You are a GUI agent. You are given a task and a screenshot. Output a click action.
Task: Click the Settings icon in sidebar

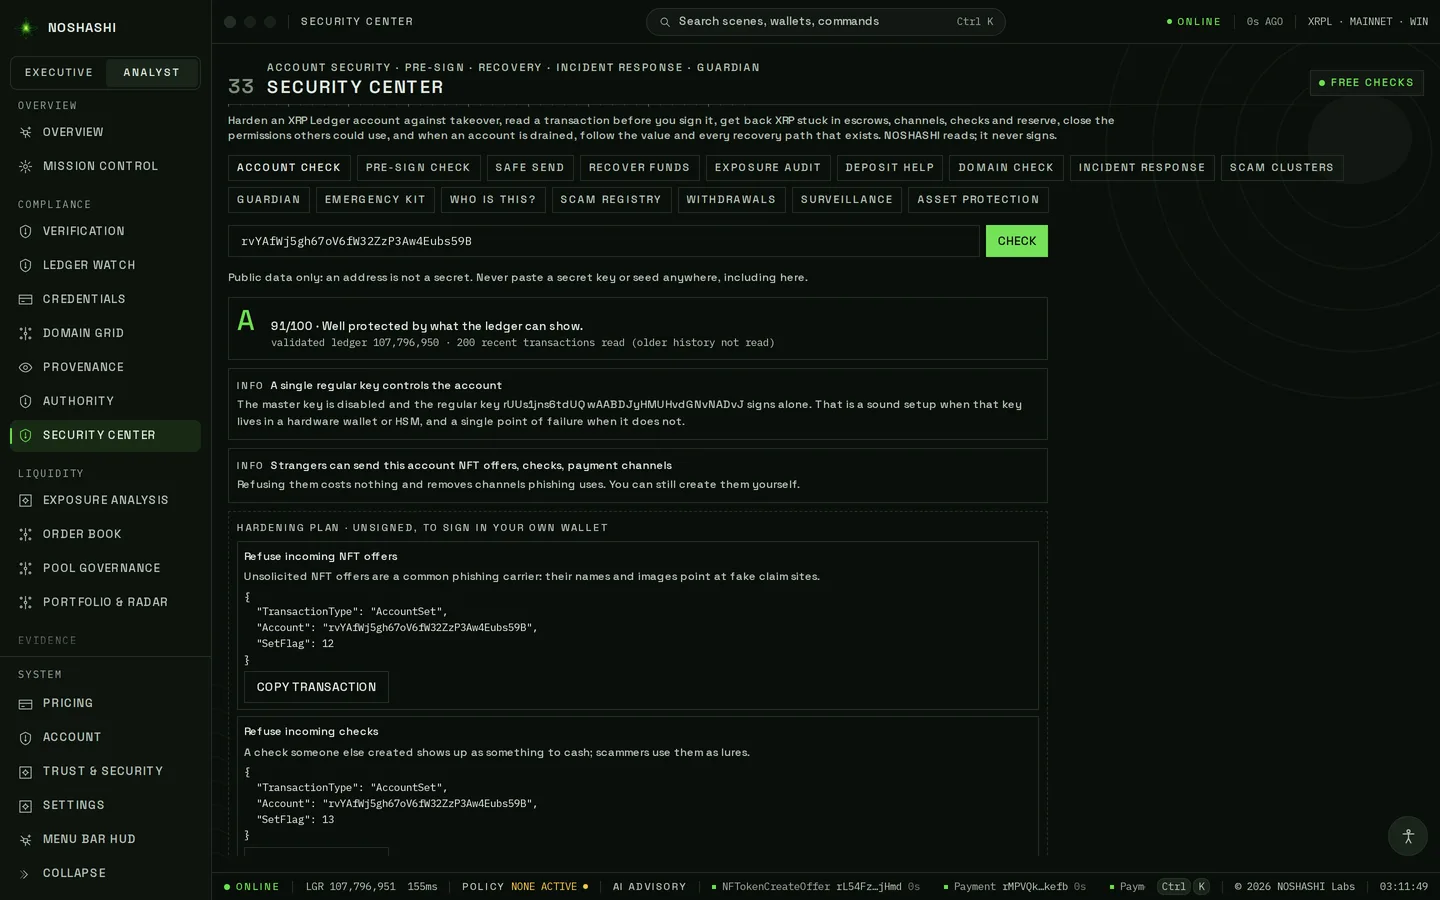click(x=26, y=806)
